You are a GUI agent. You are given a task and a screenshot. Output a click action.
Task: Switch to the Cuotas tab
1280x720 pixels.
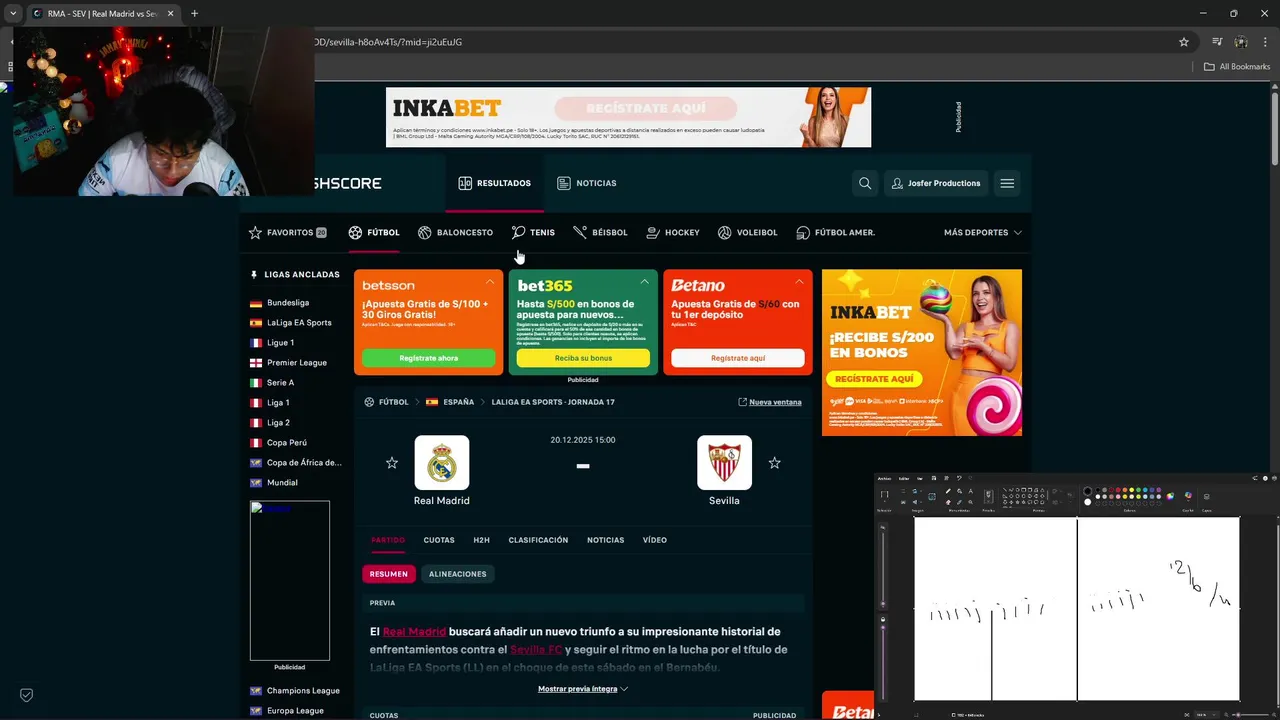[439, 540]
